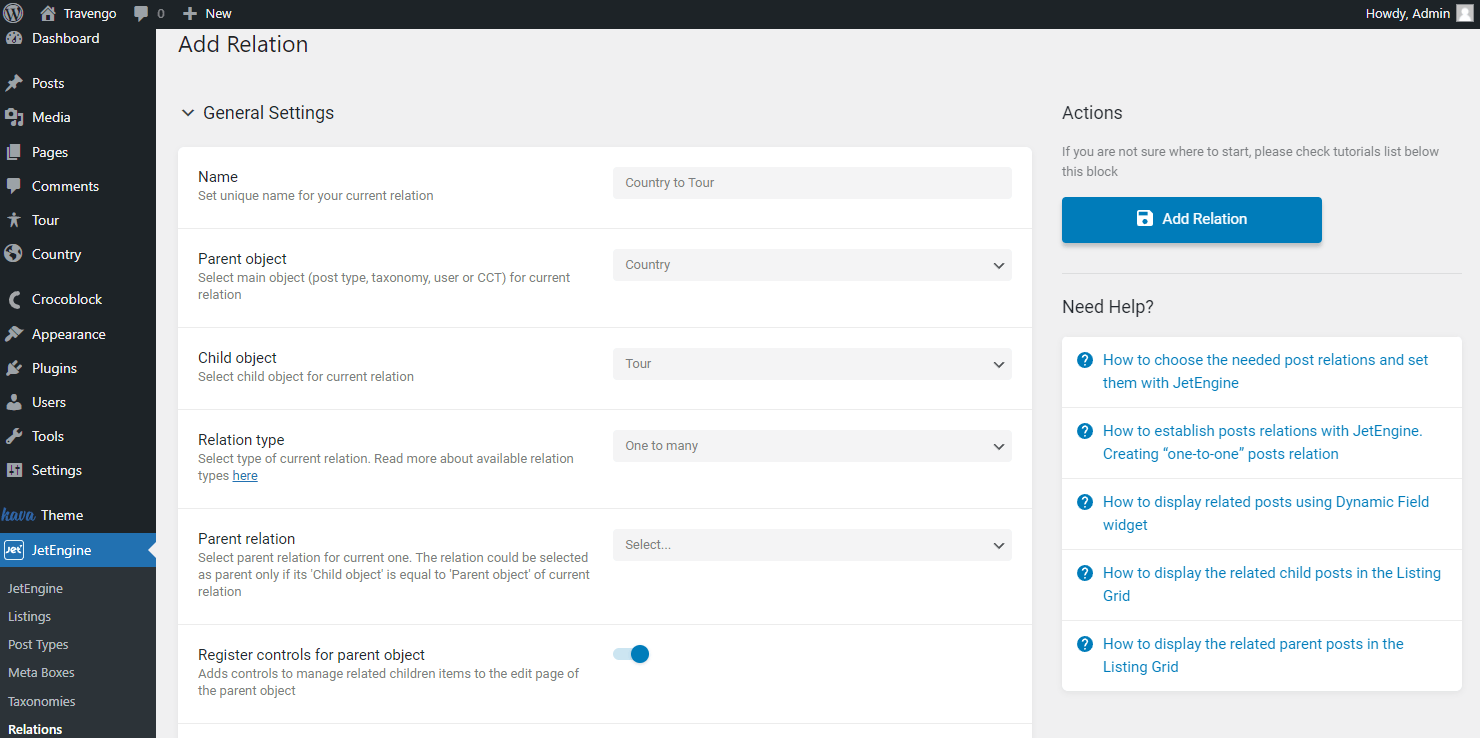Screen dimensions: 1480x738
Task: Click the Country globe icon
Action: coord(14,254)
